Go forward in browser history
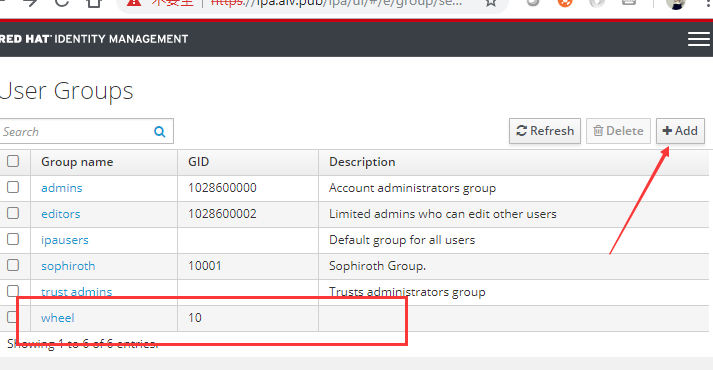The image size is (713, 370). 30,3
